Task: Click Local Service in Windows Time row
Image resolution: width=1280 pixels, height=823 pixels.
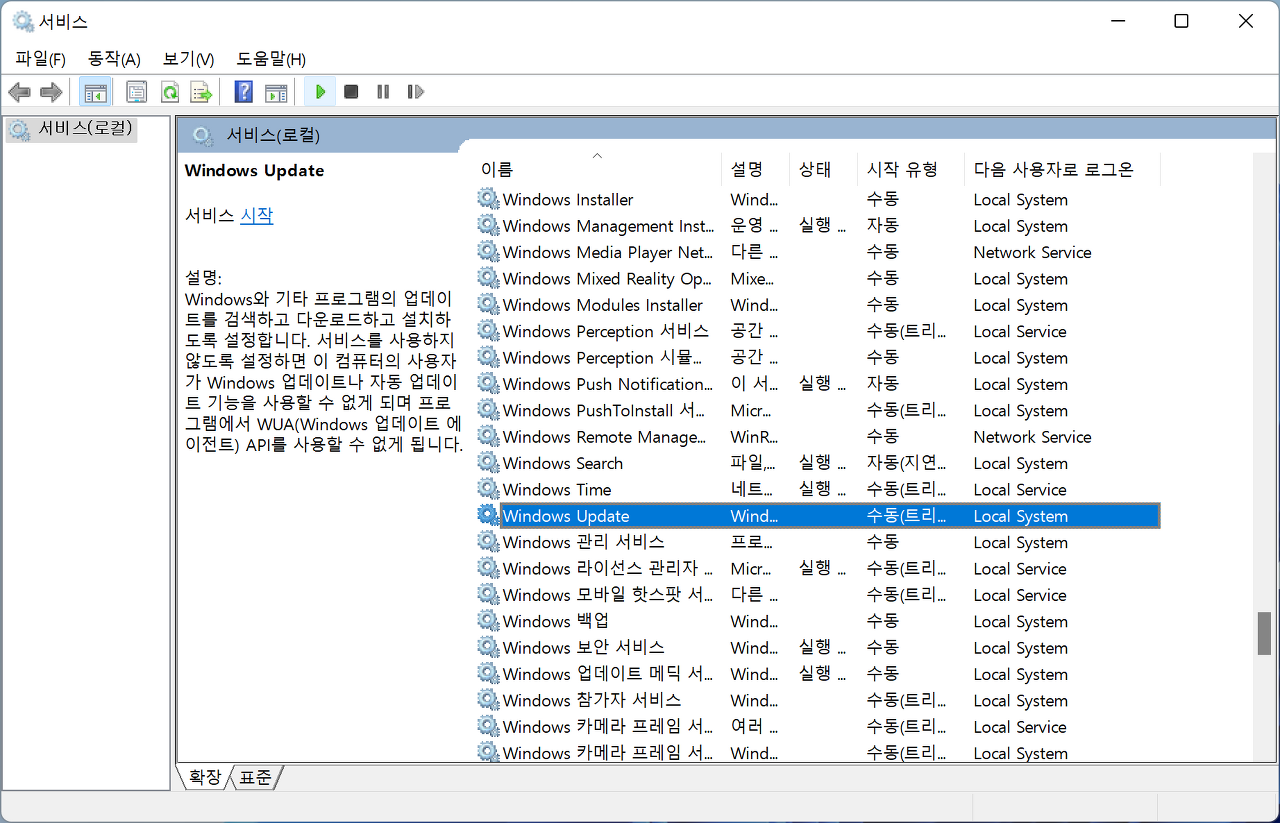Action: click(x=1020, y=489)
